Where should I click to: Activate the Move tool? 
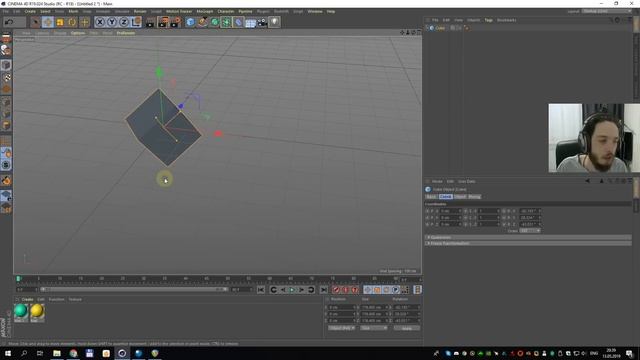(48, 22)
